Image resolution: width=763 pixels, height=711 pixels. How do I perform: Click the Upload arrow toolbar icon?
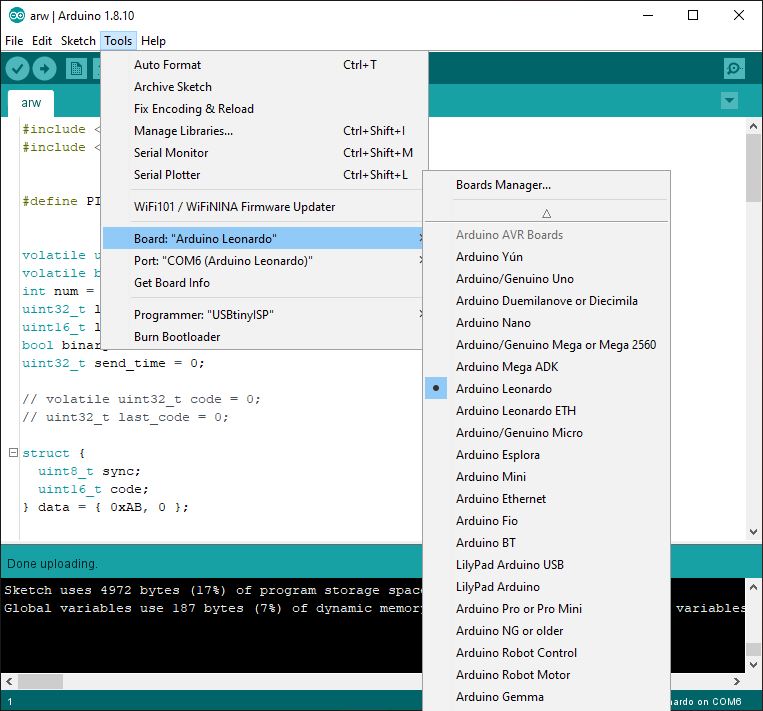point(44,69)
